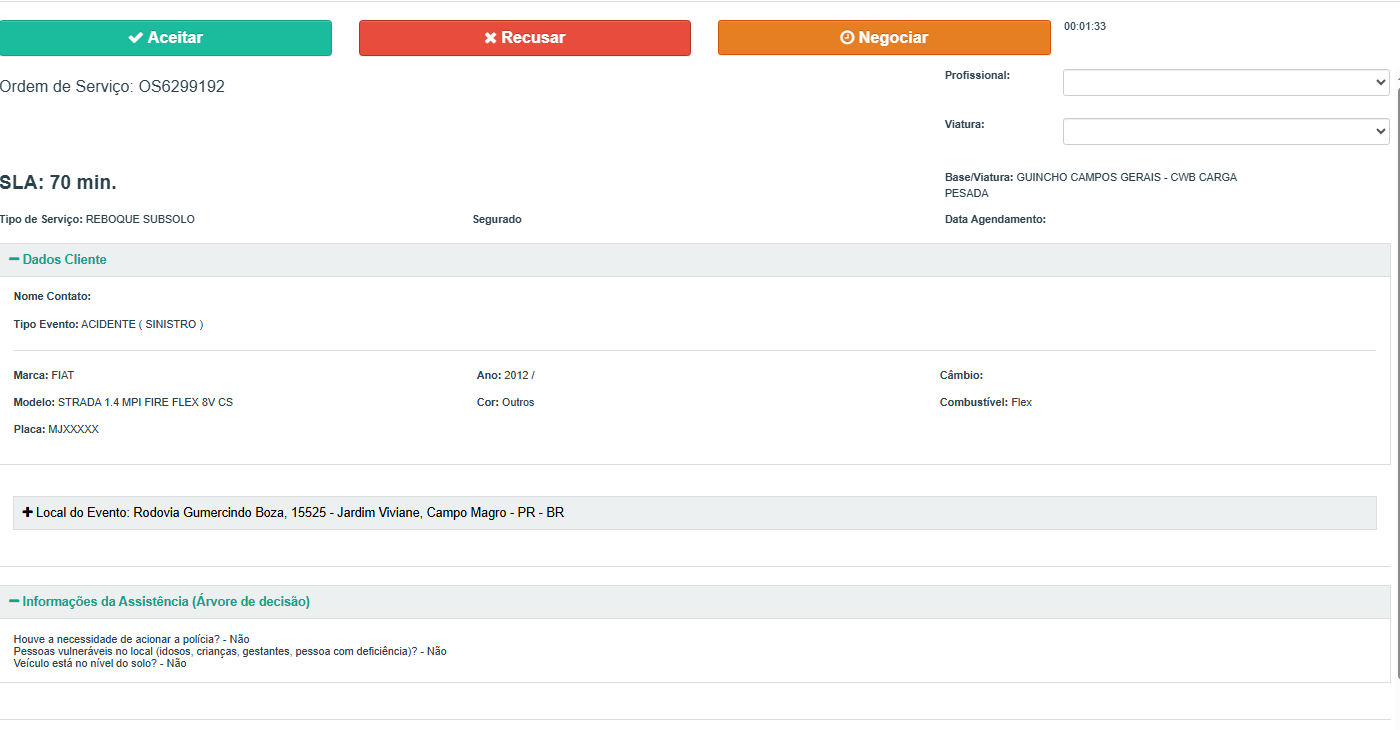Click the GUINCHO CAMPOS GERAIS base text

[1126, 178]
